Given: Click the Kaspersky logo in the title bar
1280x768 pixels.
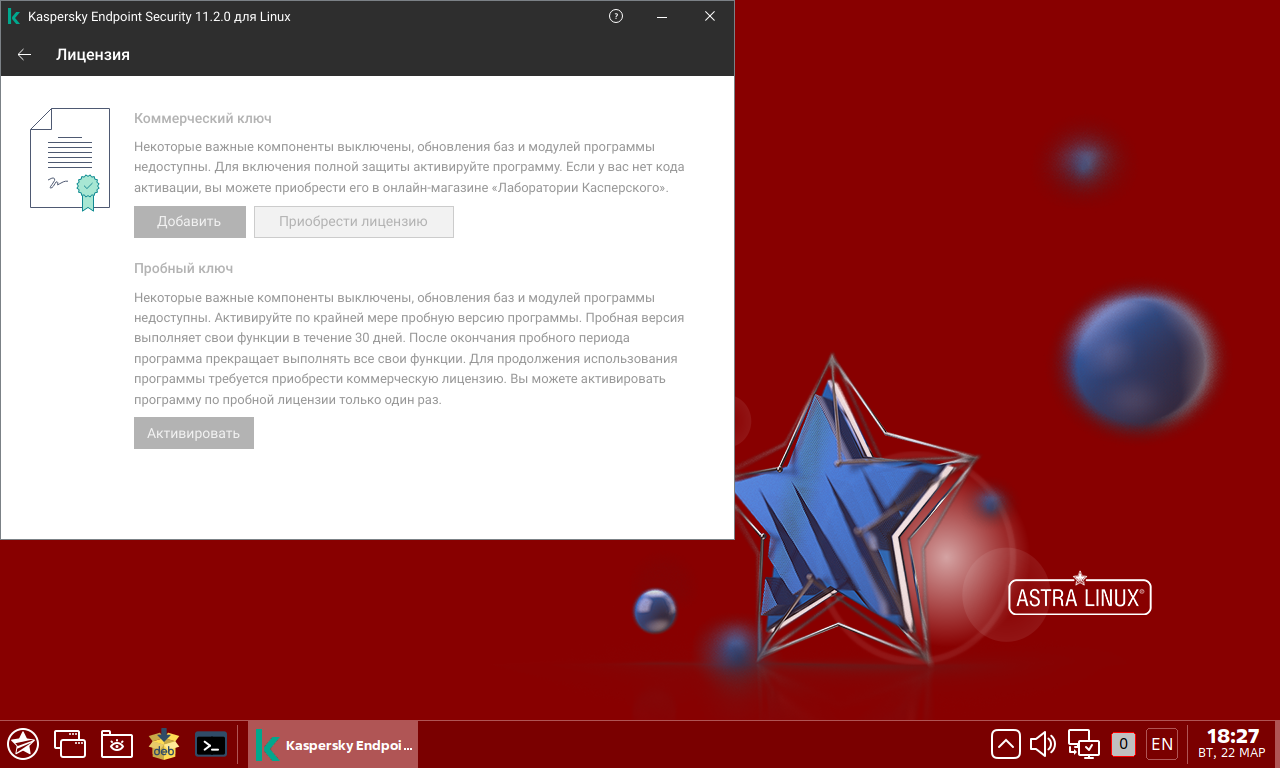Looking at the screenshot, I should point(14,17).
